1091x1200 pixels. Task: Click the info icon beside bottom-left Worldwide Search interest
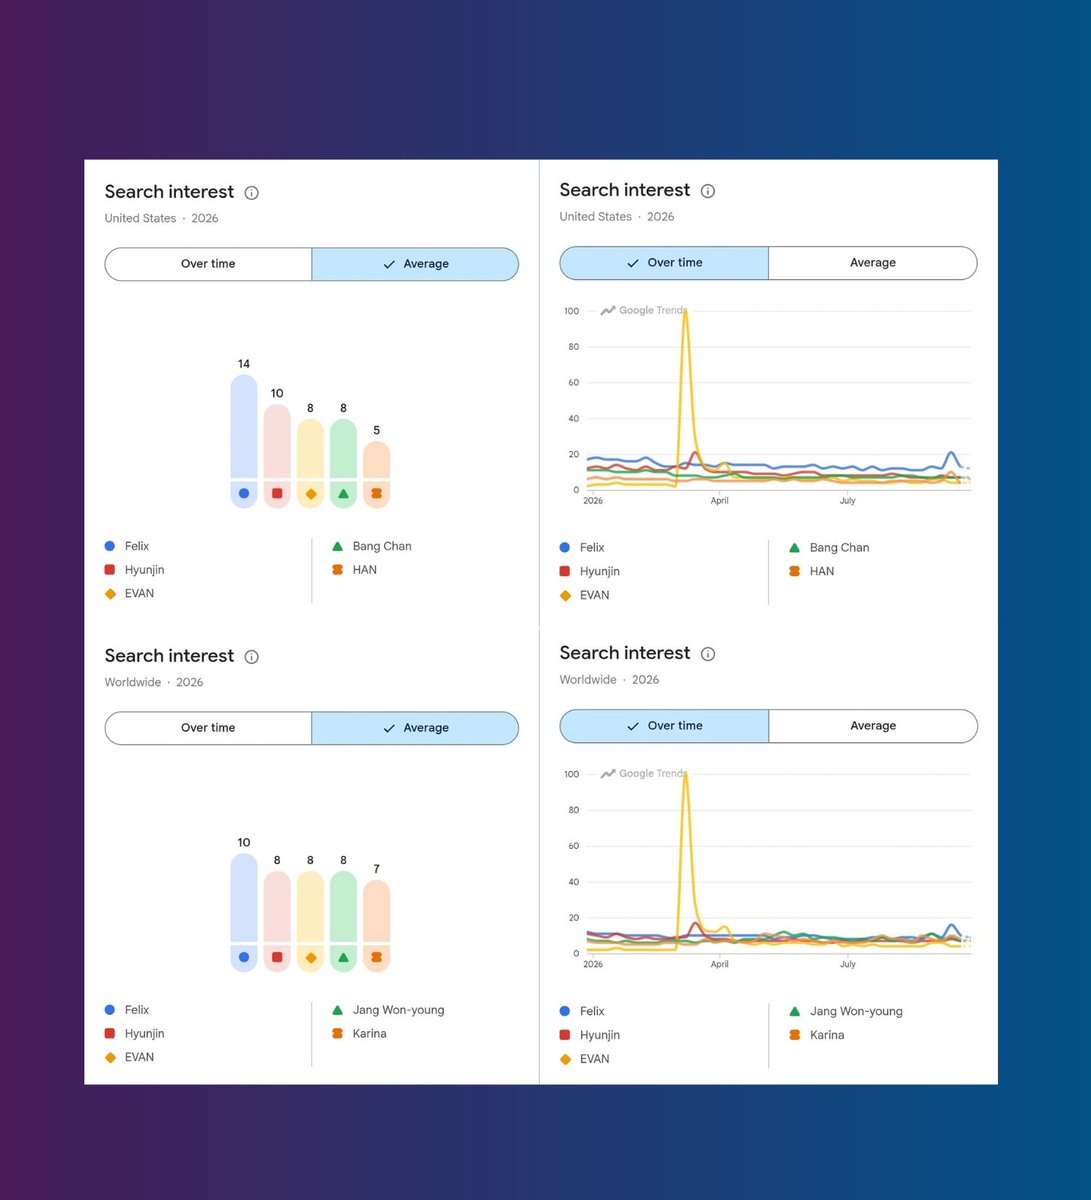coord(252,657)
